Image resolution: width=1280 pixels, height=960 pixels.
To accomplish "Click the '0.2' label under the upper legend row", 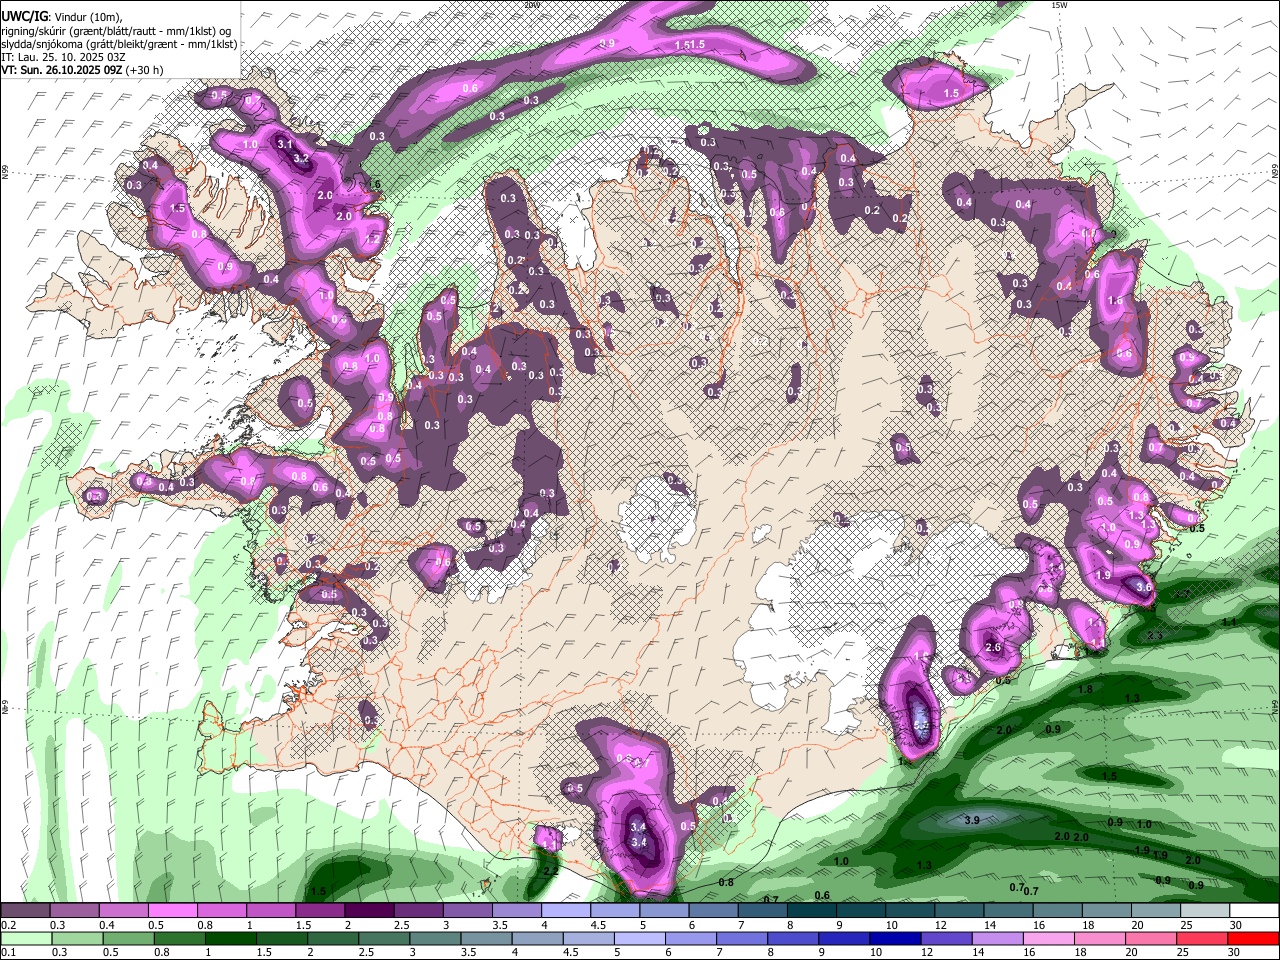I will [x=8, y=925].
